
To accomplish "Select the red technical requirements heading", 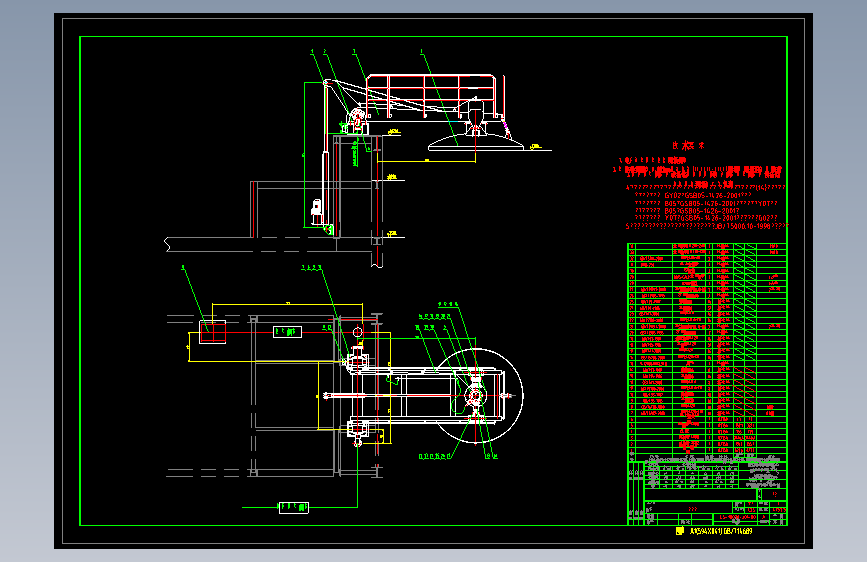I will [x=688, y=145].
